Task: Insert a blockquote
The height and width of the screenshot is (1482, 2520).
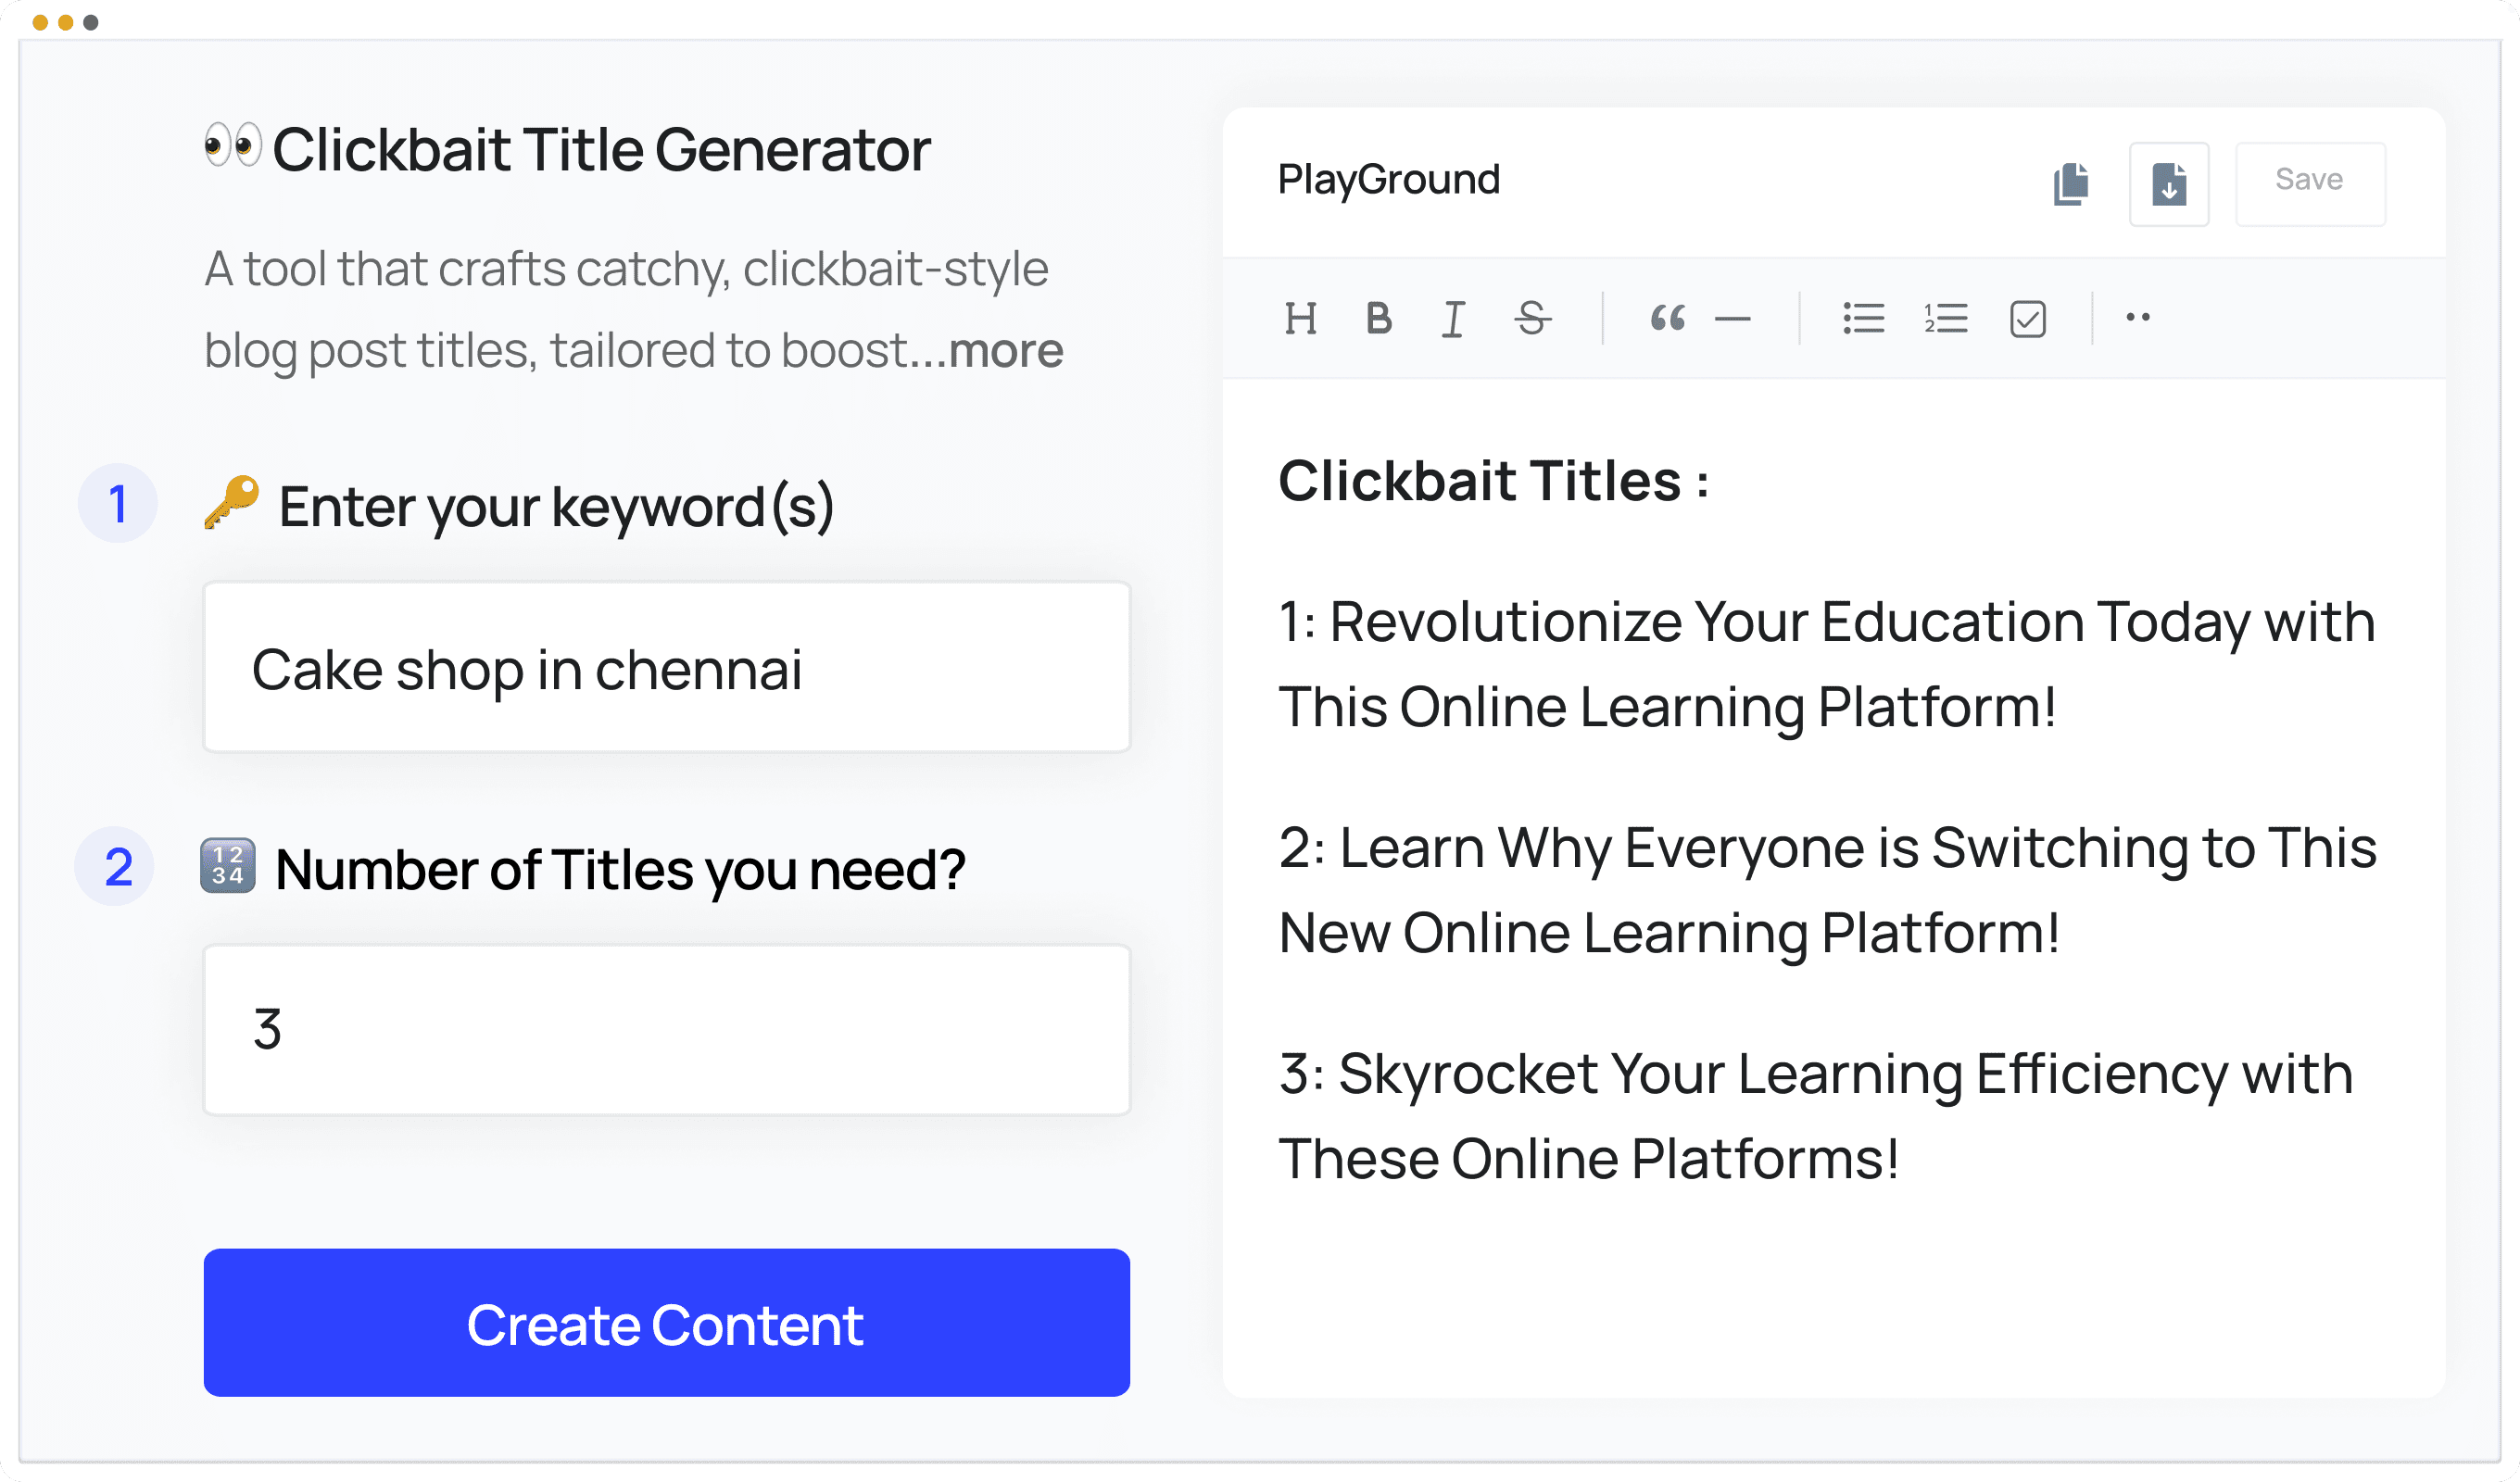Action: pyautogui.click(x=1668, y=318)
